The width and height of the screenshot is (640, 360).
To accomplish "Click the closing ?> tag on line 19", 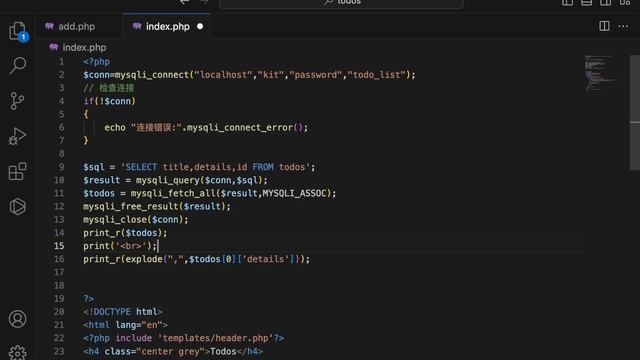I will [x=89, y=299].
